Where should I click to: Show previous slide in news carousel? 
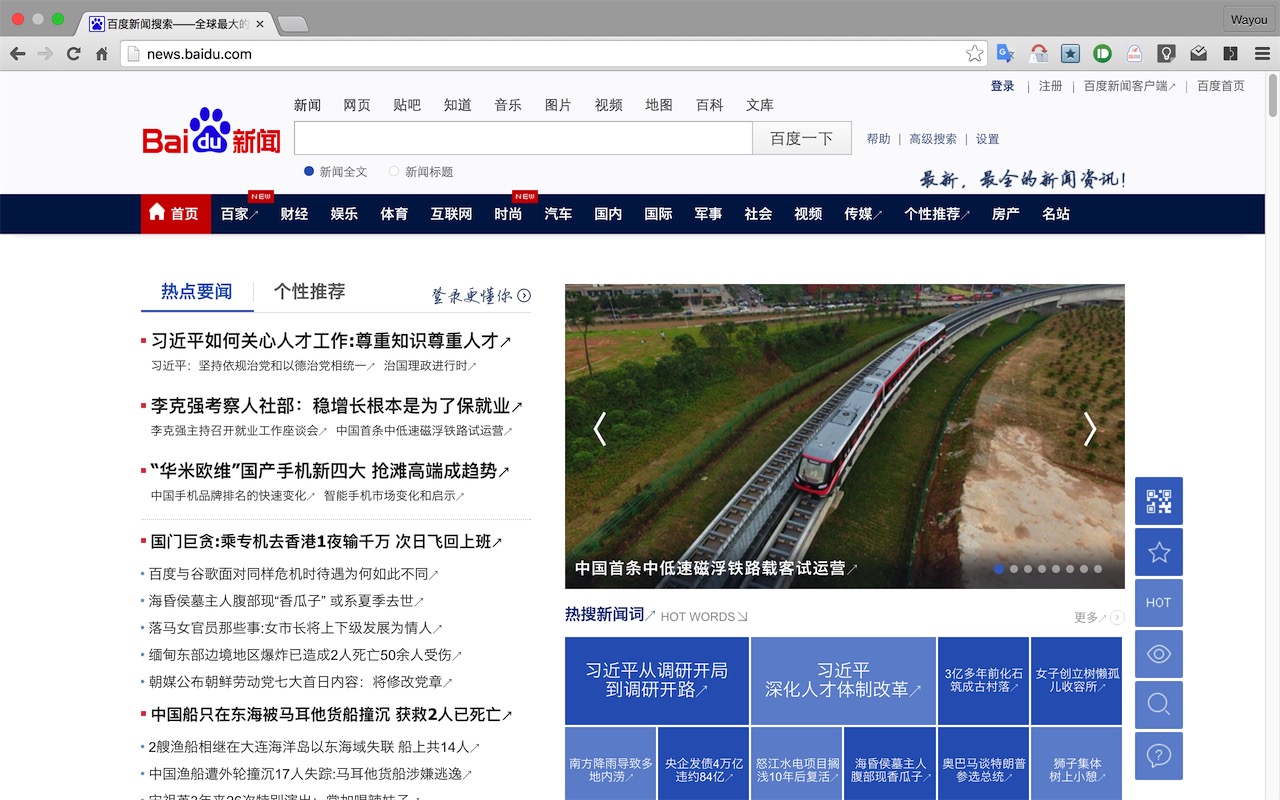(600, 429)
